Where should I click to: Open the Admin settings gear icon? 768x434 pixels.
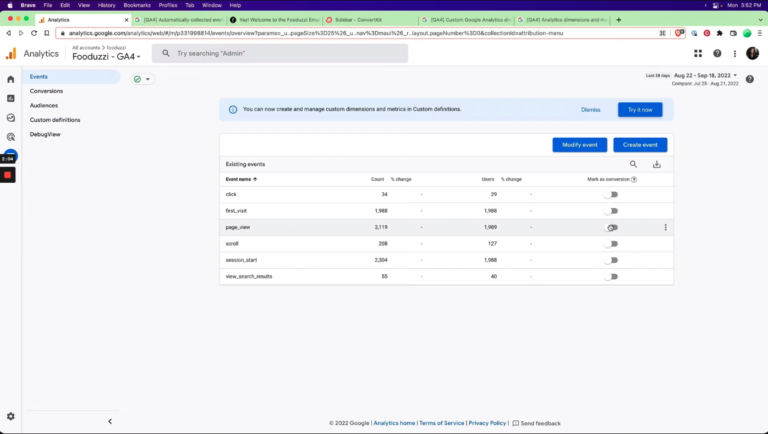tap(11, 416)
